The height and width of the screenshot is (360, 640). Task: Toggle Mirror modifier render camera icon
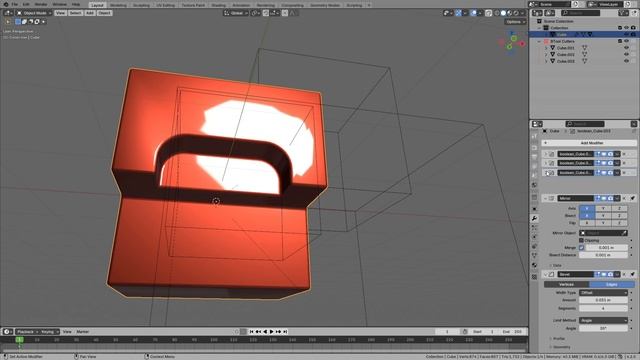pos(611,198)
